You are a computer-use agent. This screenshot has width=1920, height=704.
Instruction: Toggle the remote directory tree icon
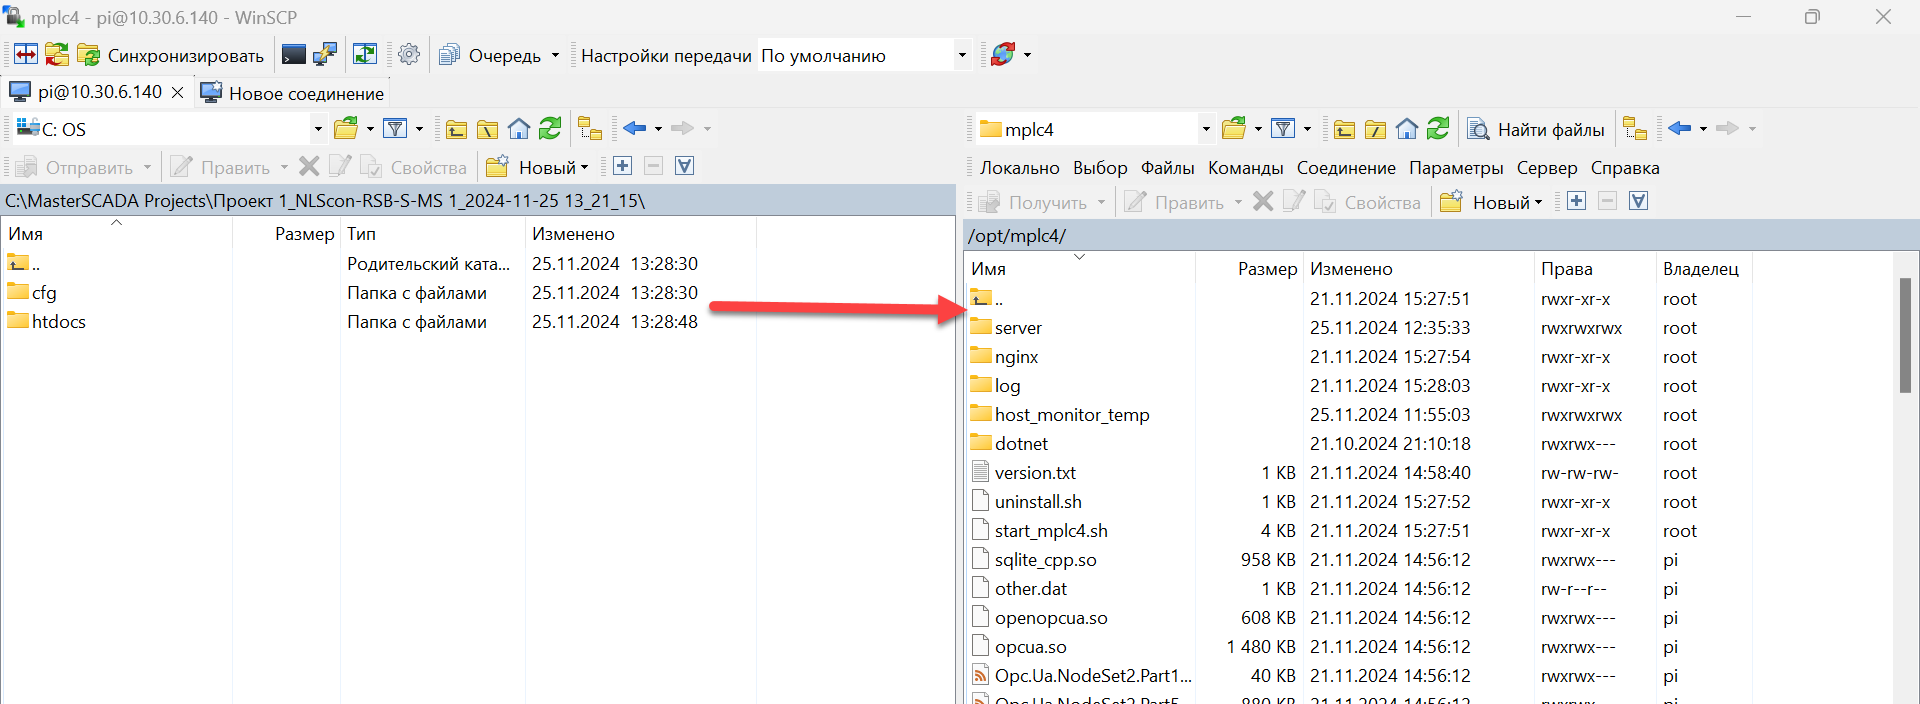pos(1635,128)
